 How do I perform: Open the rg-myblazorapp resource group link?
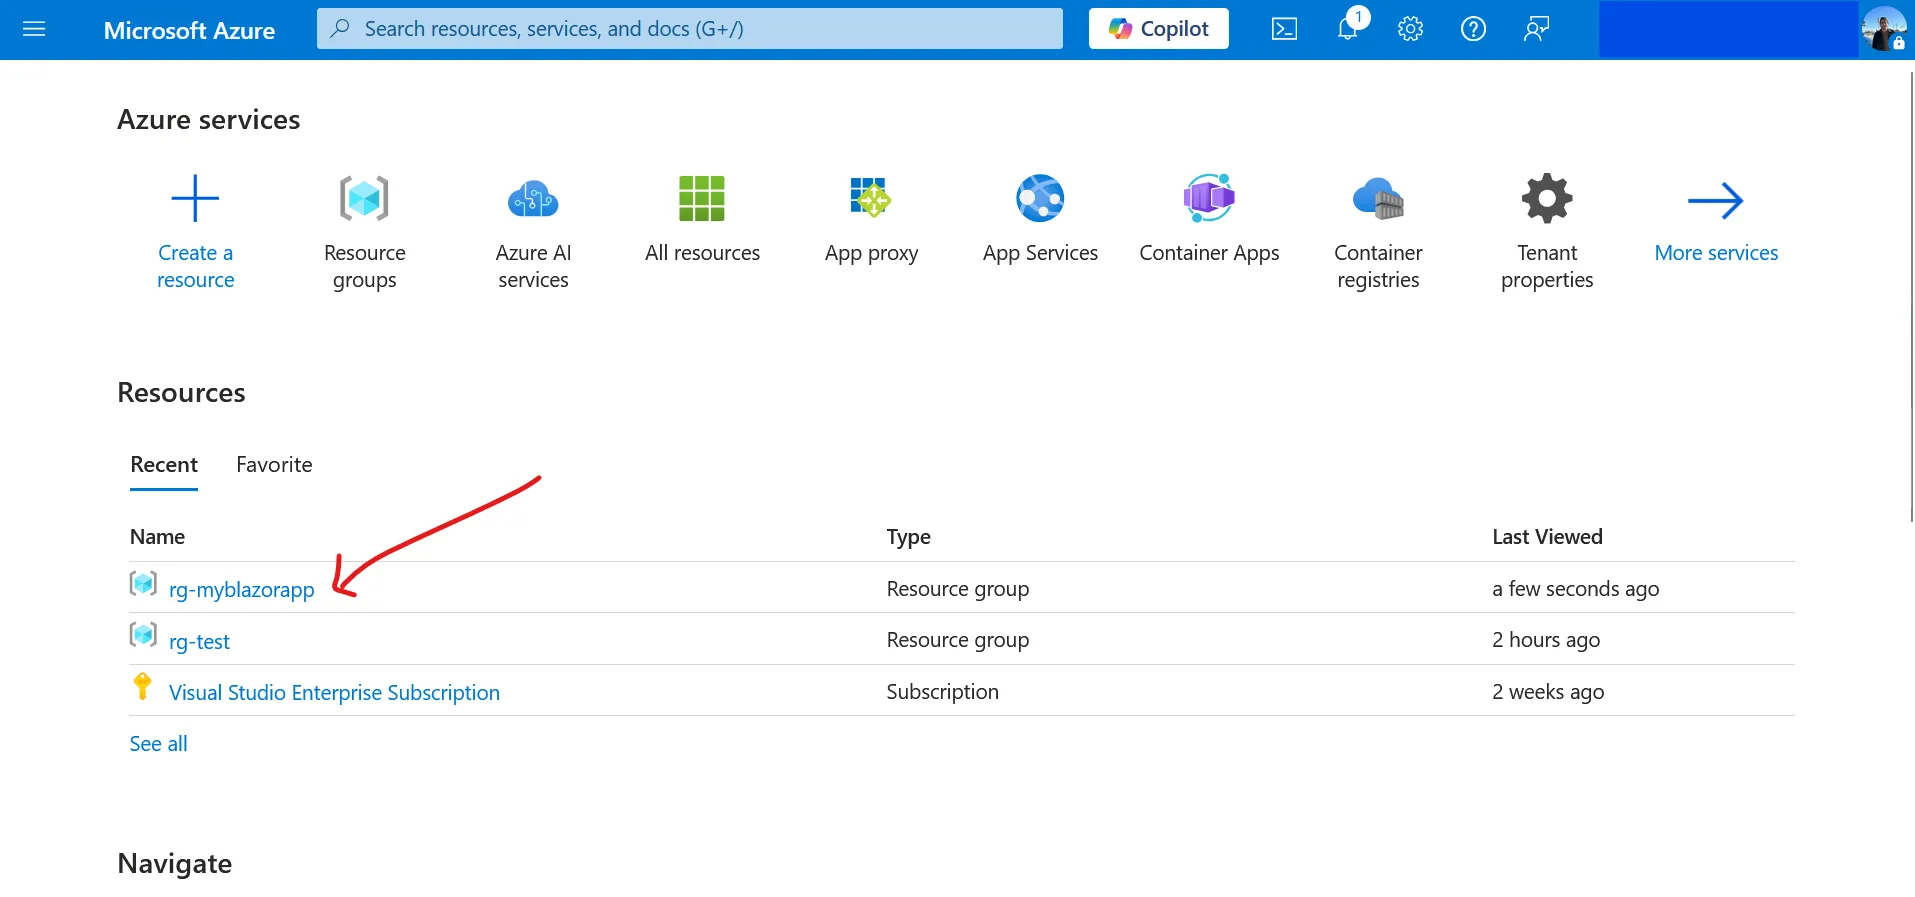[x=241, y=589]
